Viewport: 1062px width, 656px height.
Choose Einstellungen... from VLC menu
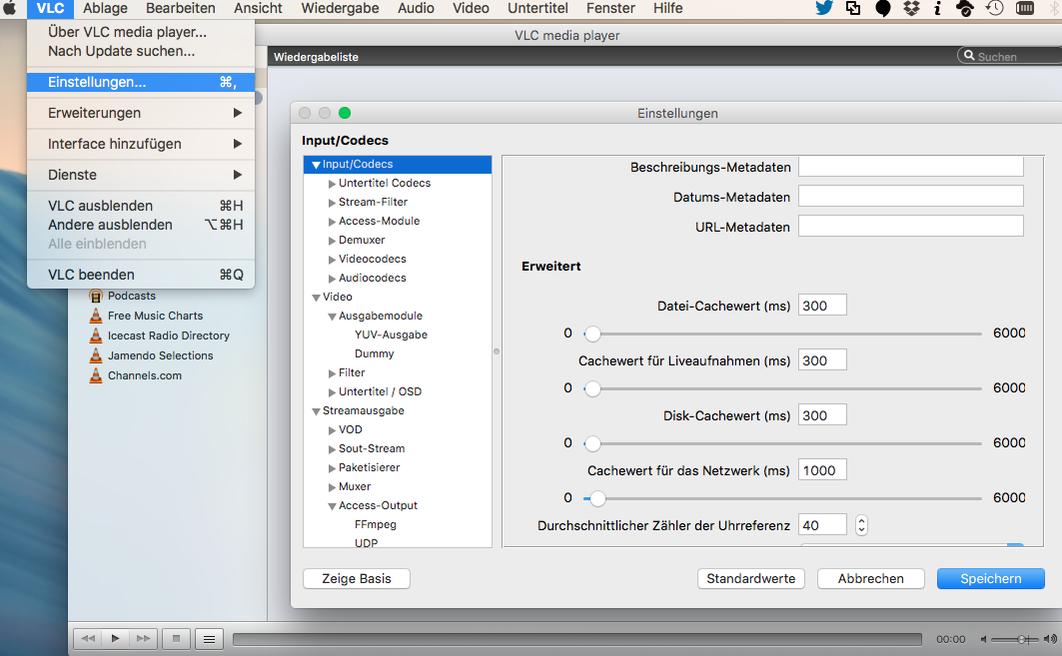click(x=141, y=82)
